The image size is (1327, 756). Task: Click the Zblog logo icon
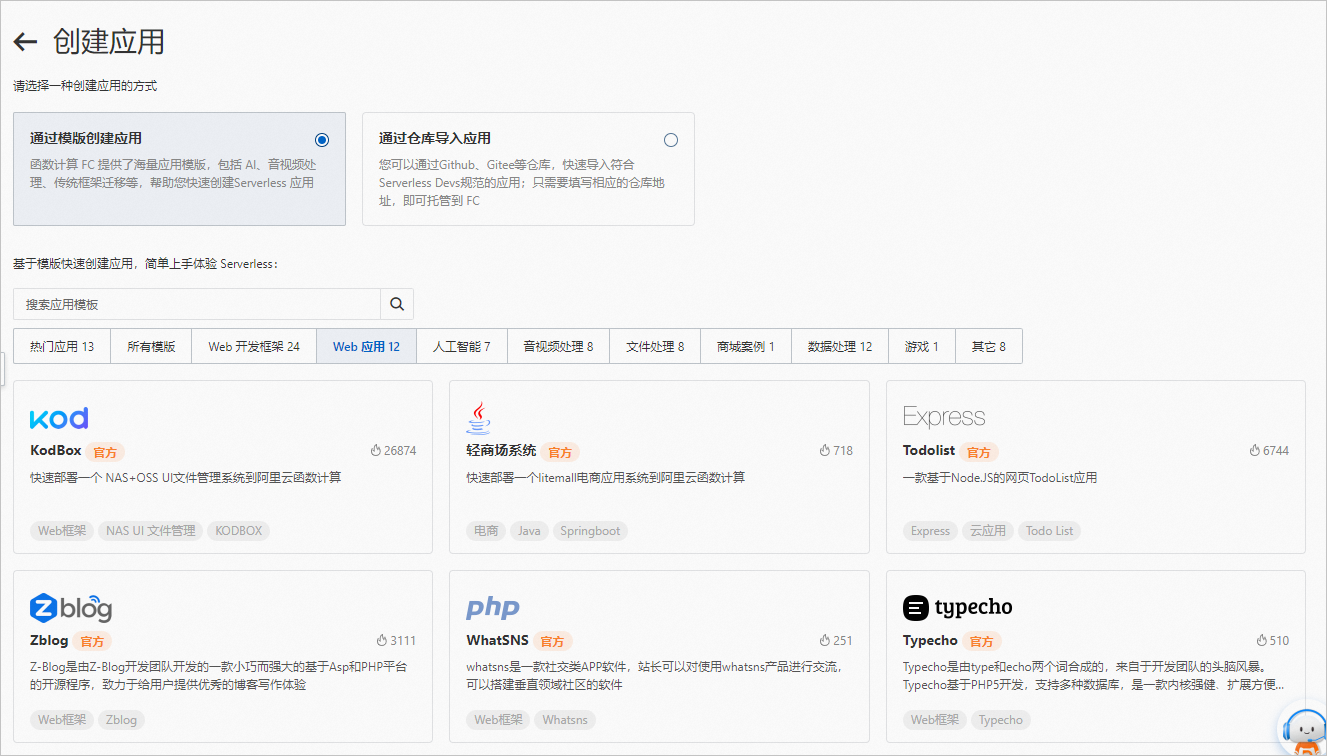70,607
